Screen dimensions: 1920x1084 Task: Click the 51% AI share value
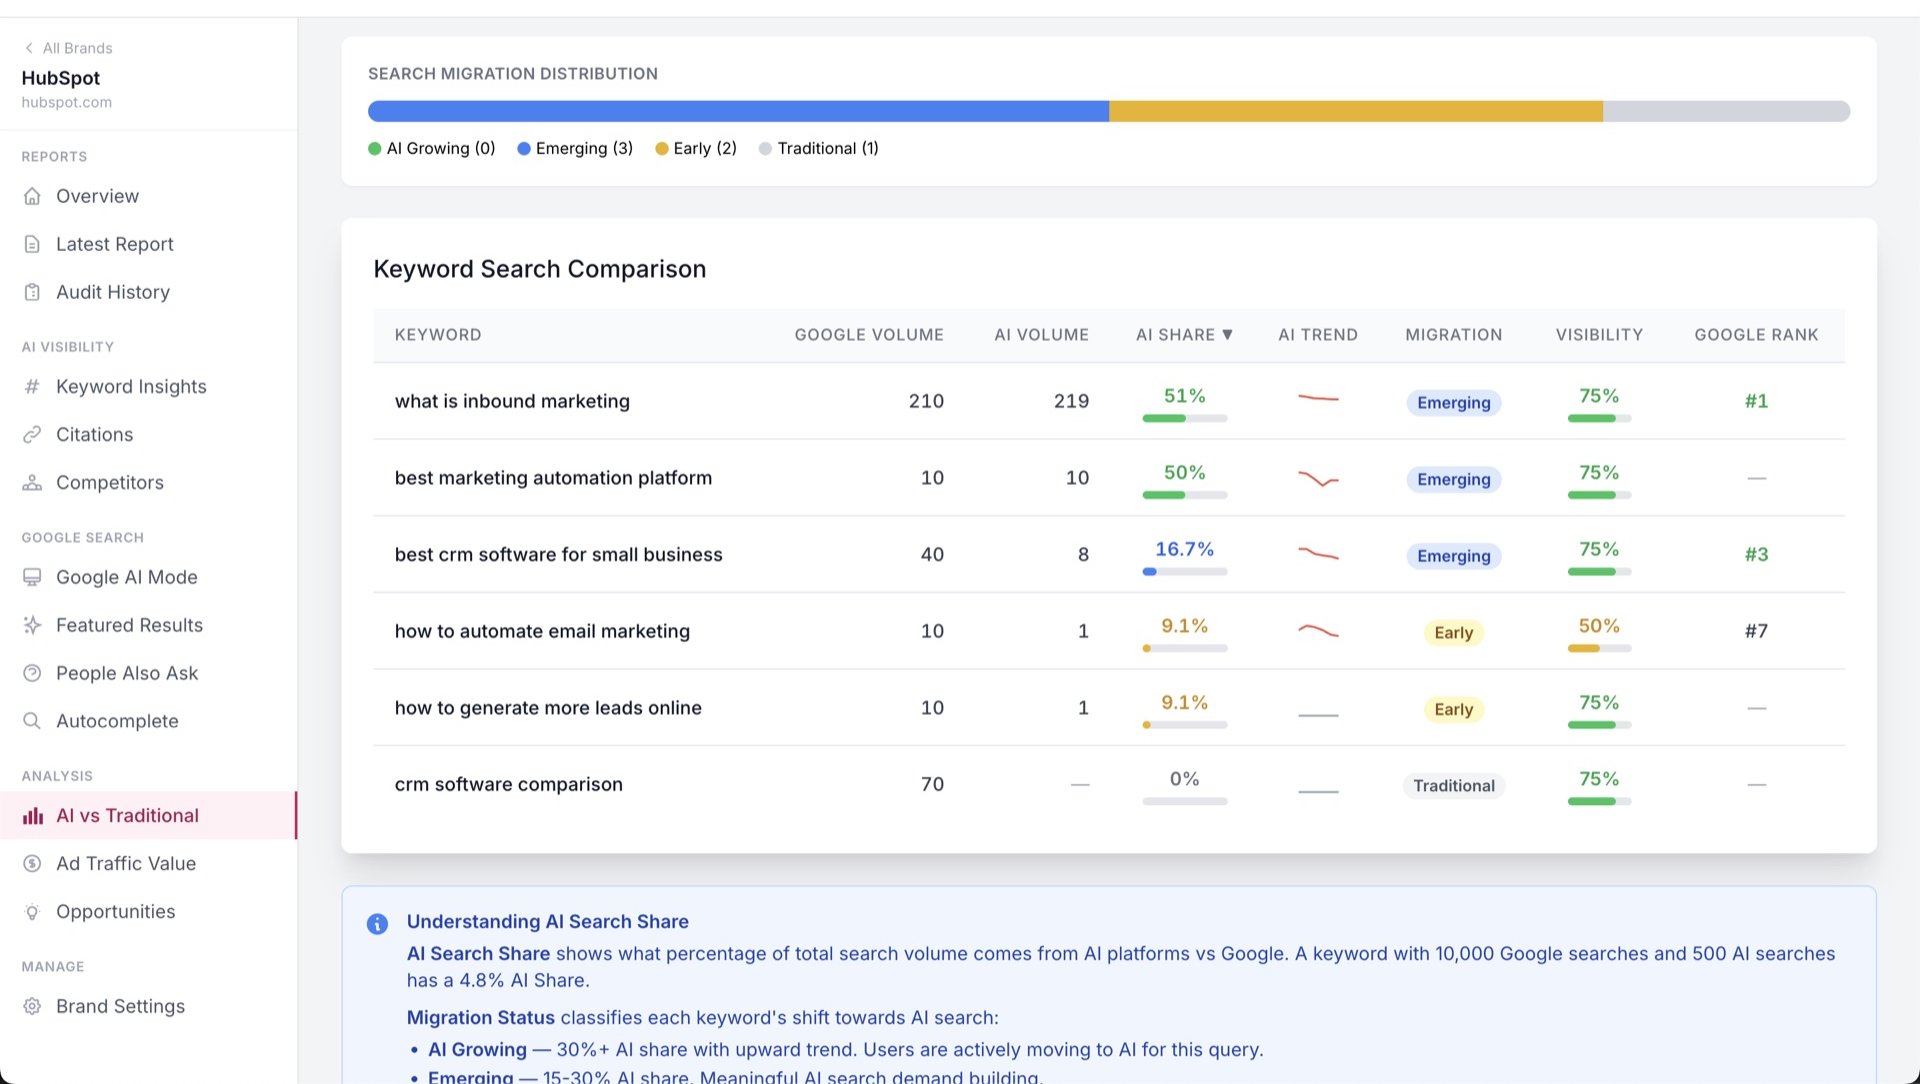1184,396
